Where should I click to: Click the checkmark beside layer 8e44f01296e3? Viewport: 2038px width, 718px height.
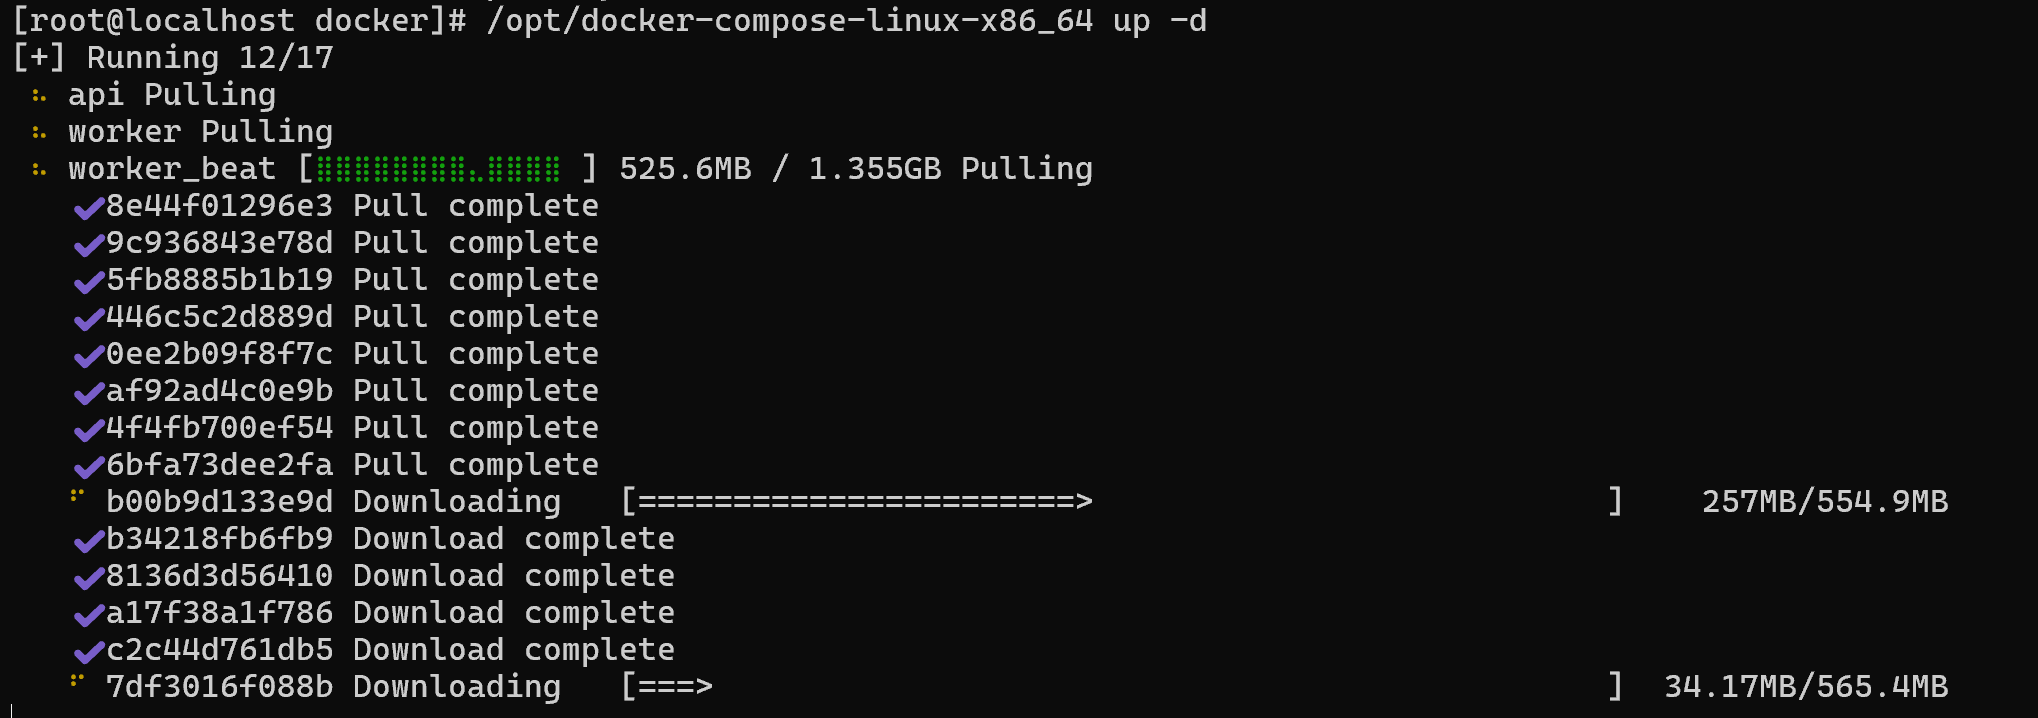tap(89, 208)
